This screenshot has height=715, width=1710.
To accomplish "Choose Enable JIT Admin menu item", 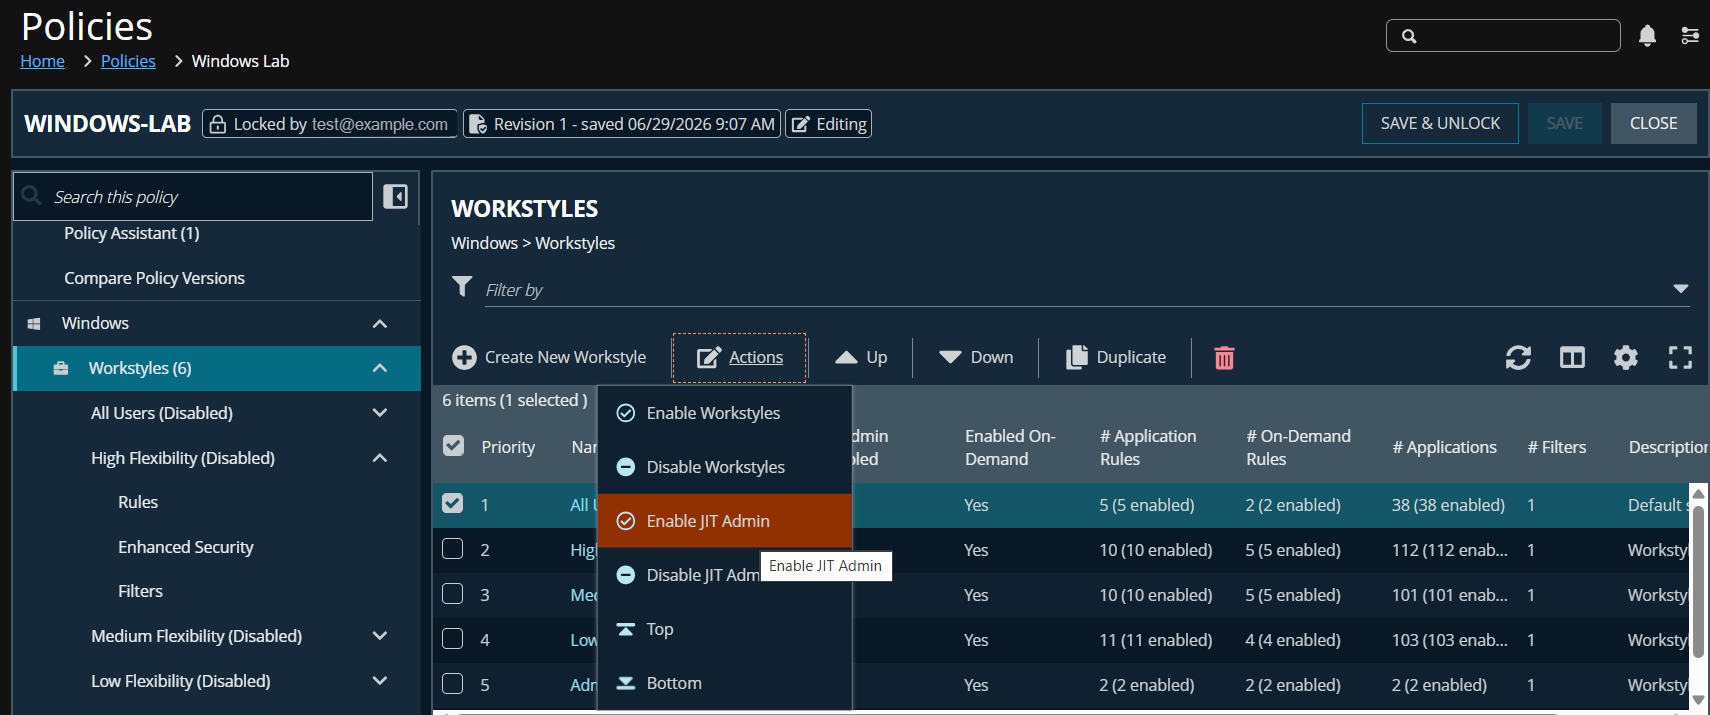I will (725, 521).
